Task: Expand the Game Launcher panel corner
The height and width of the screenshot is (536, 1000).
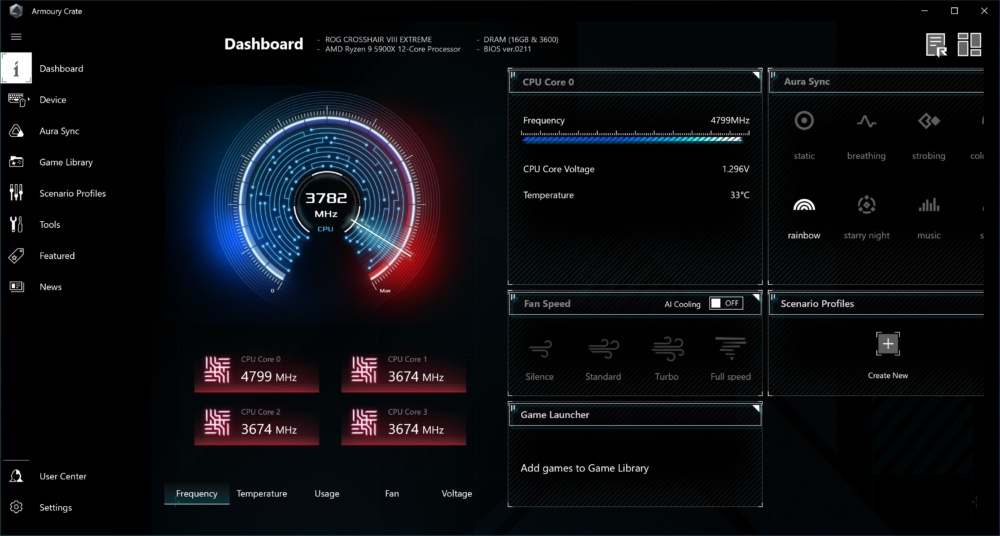Action: coord(756,408)
